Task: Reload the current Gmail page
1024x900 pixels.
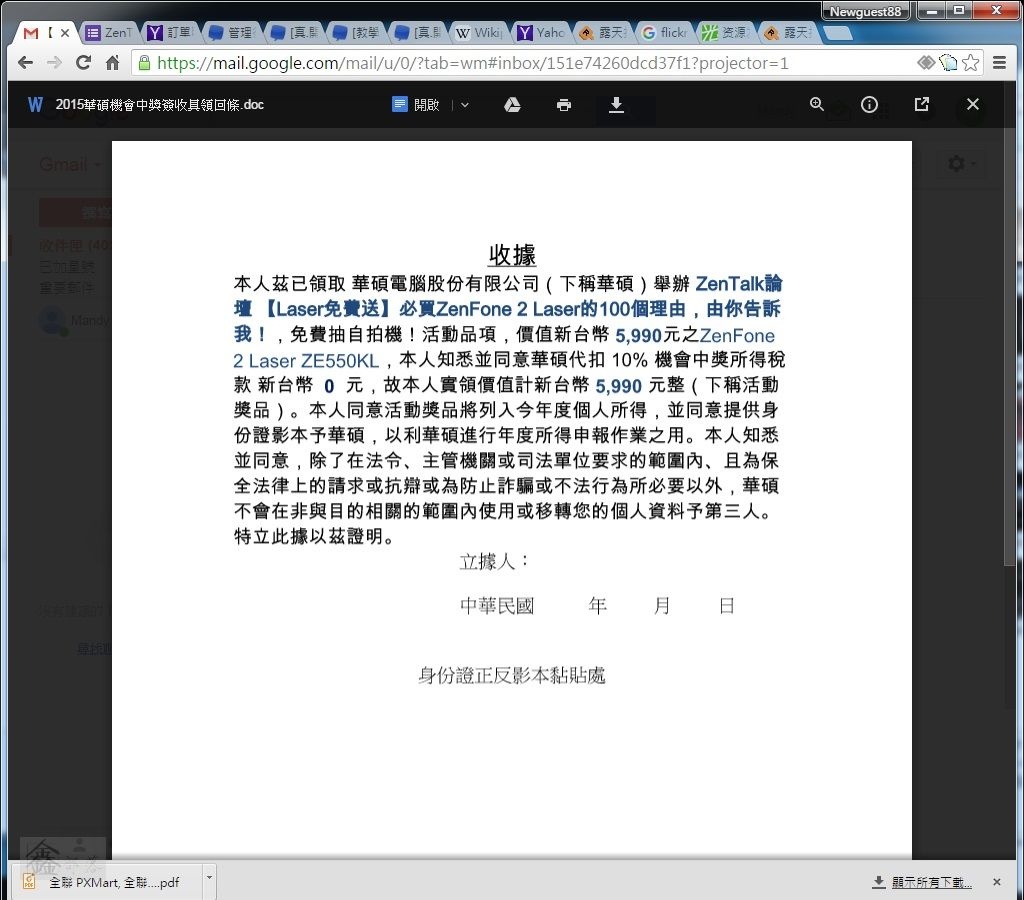Action: click(83, 63)
